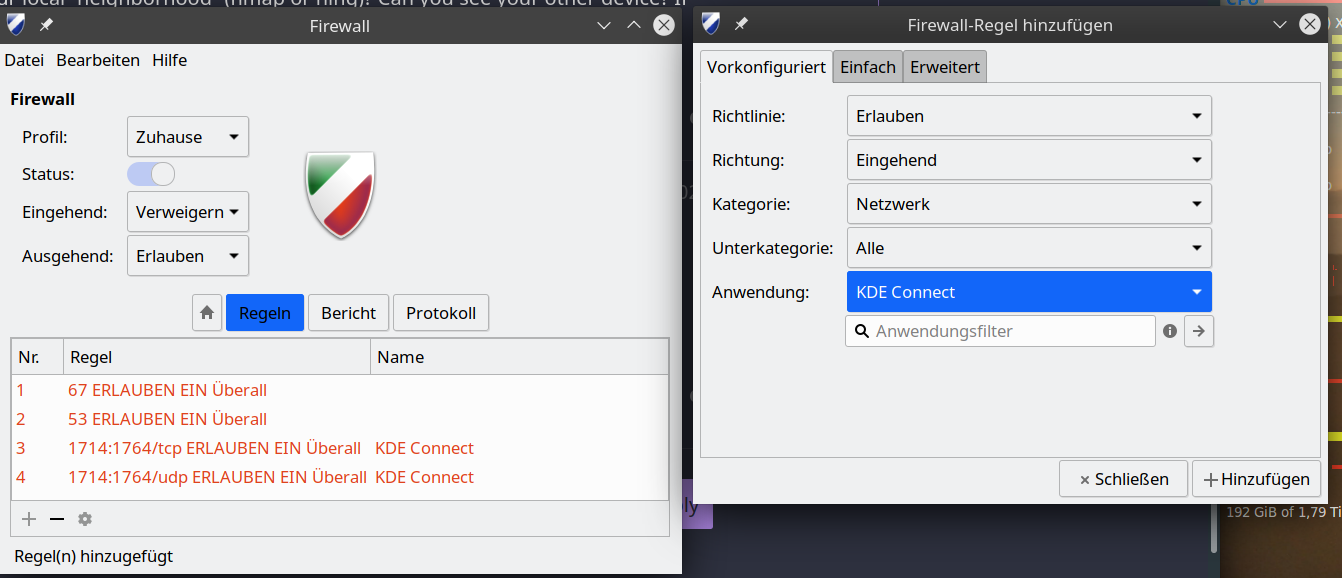1342x578 pixels.
Task: Click the home icon button beside Regeln
Action: coord(207,313)
